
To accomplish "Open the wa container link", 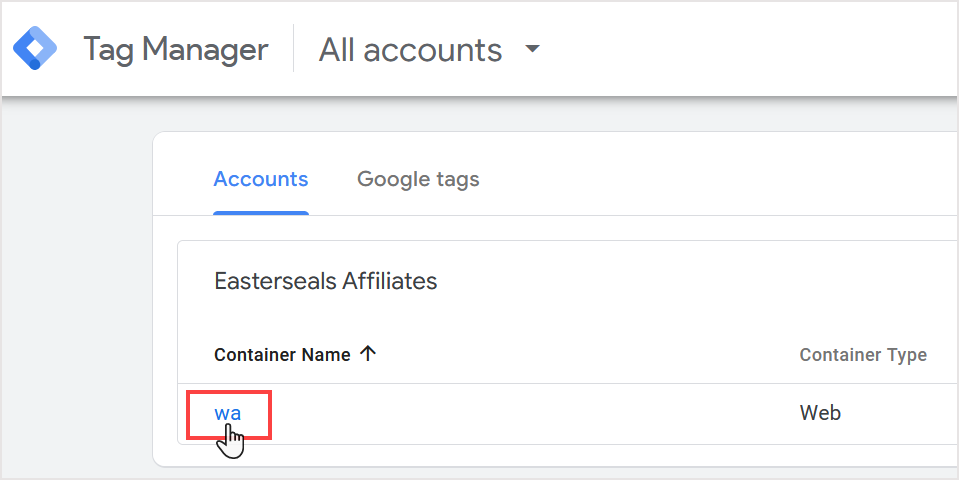I will [228, 413].
